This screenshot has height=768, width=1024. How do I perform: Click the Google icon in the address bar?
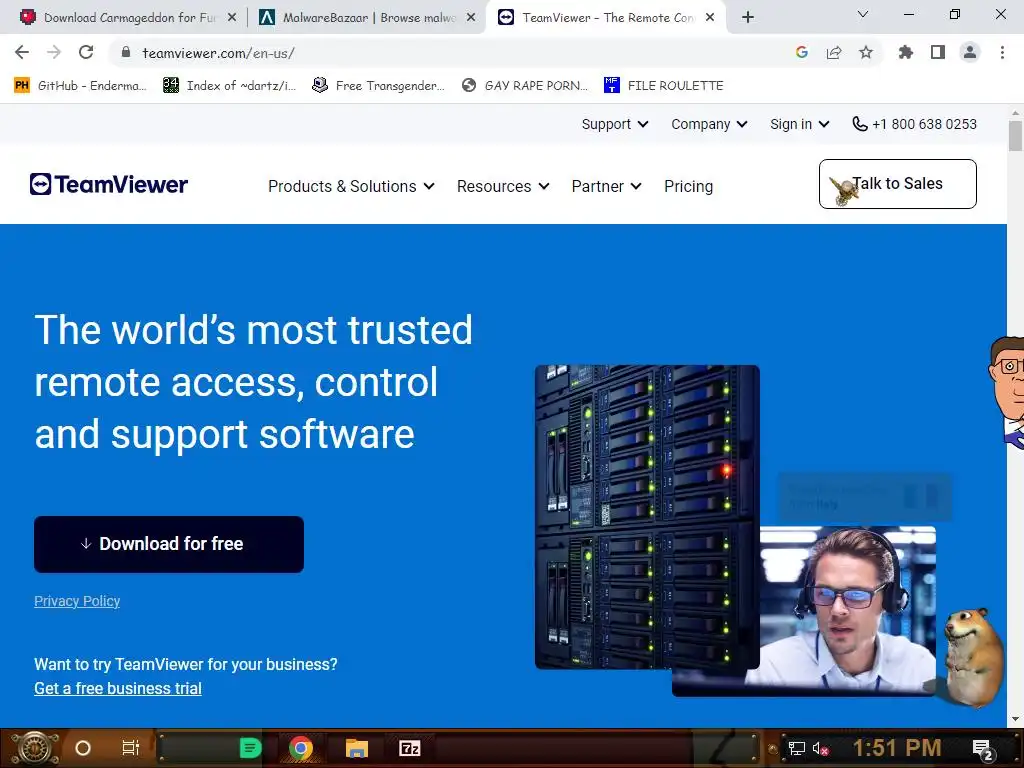pos(802,52)
